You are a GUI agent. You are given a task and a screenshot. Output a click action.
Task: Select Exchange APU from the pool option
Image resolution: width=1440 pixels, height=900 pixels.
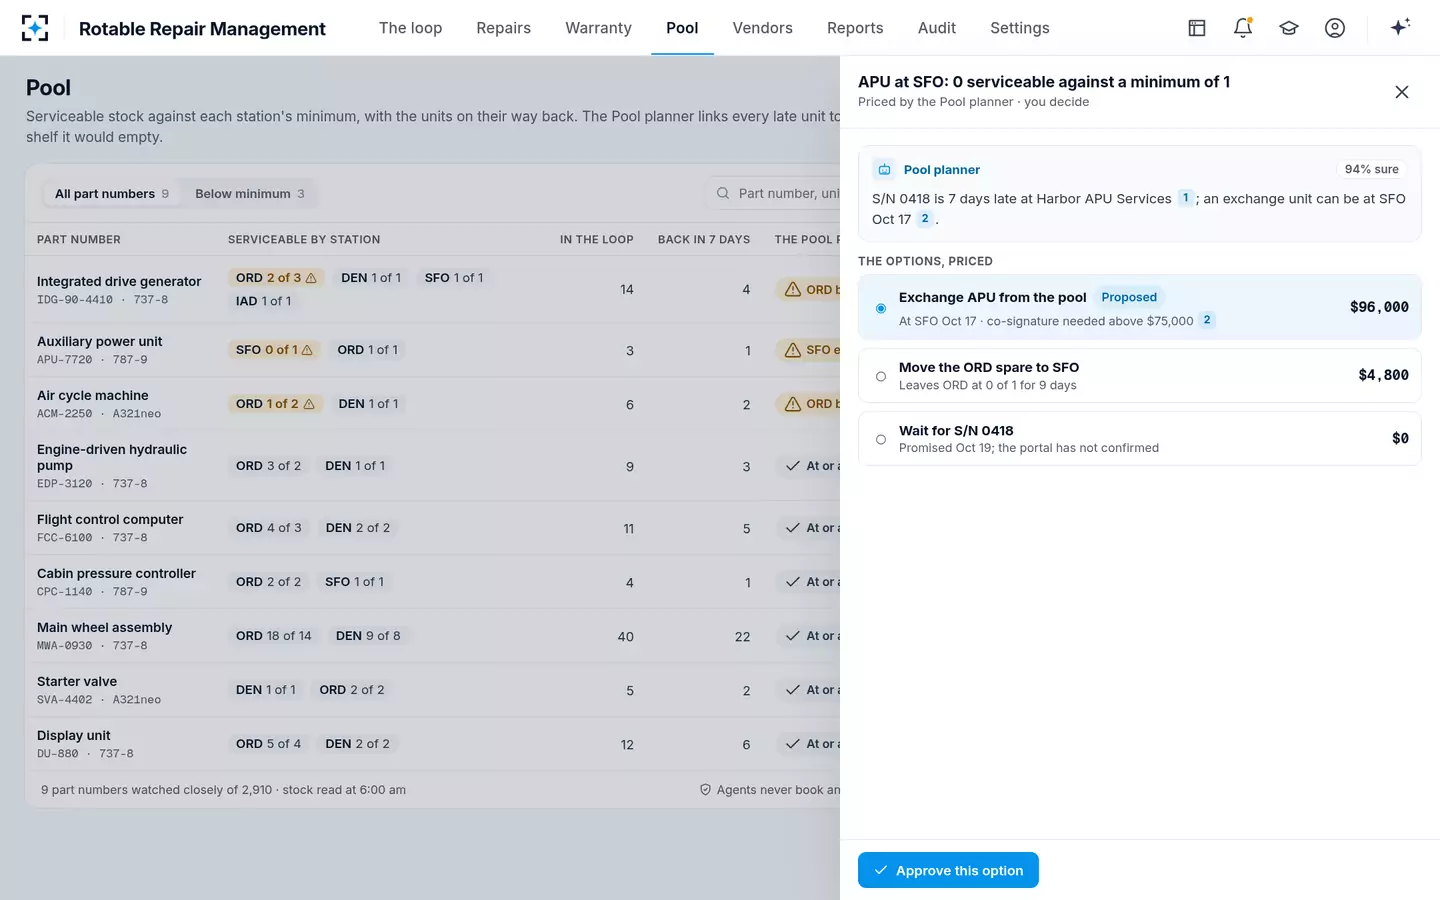point(1140,308)
